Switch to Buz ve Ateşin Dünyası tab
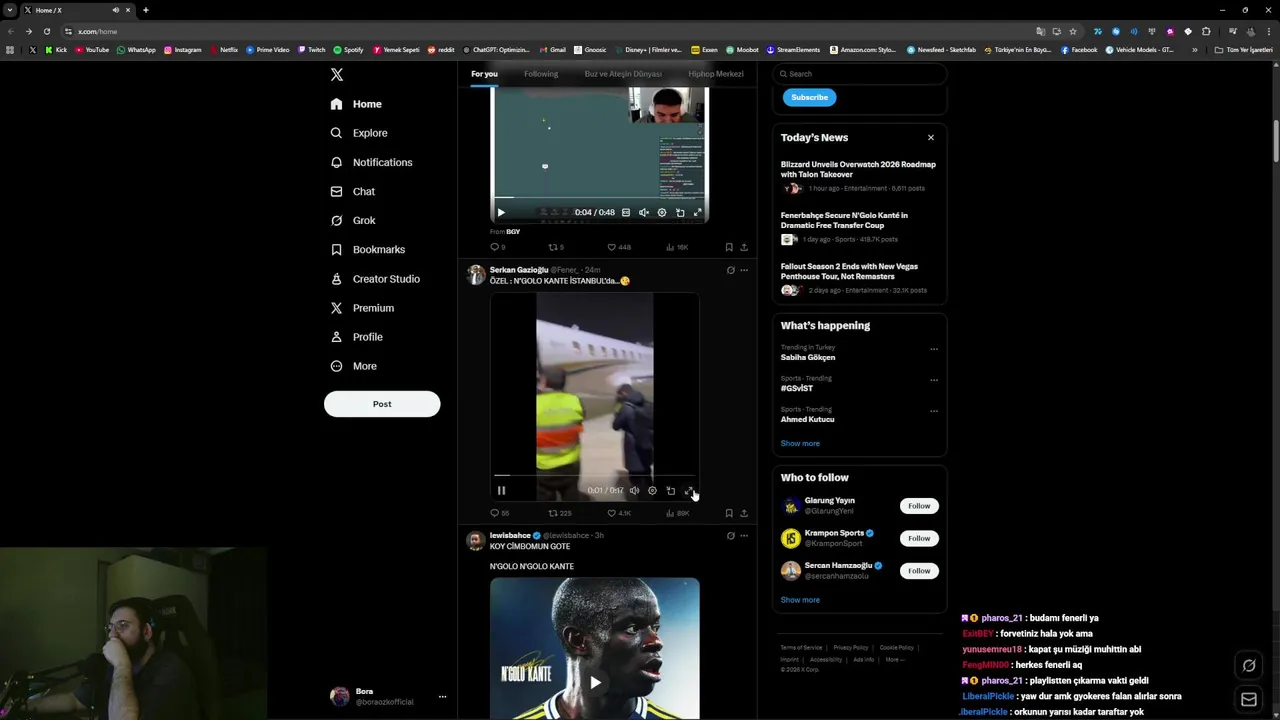 pos(623,74)
